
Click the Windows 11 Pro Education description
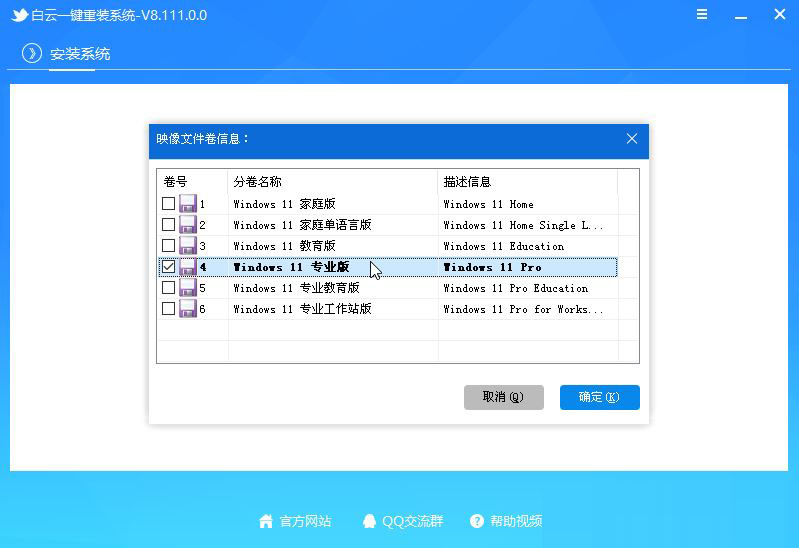[x=516, y=288]
